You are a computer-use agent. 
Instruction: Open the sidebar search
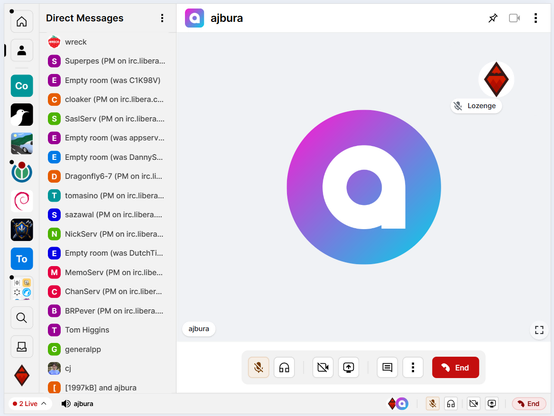[x=22, y=317]
